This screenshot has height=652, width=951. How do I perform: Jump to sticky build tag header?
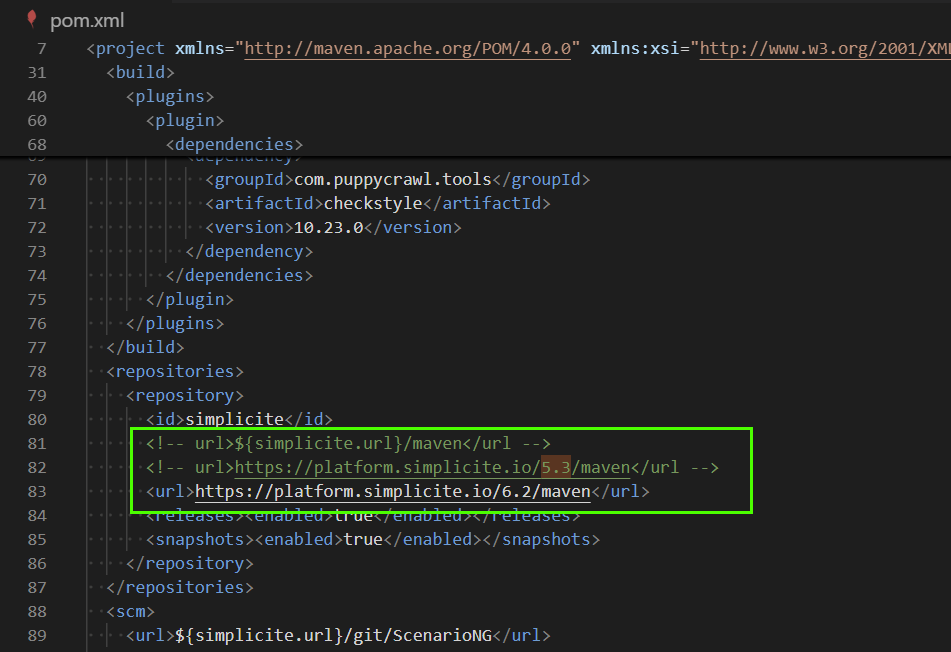coord(140,72)
